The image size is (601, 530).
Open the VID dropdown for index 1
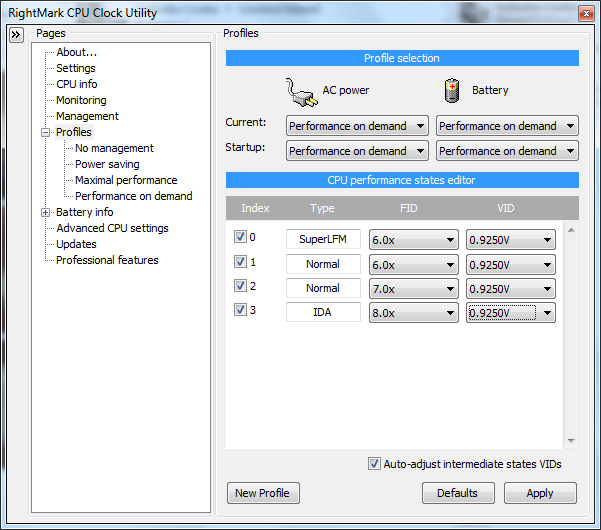click(511, 265)
